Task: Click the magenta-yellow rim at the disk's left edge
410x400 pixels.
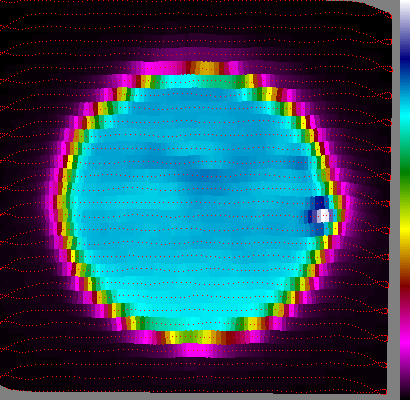Action: [x=61, y=200]
